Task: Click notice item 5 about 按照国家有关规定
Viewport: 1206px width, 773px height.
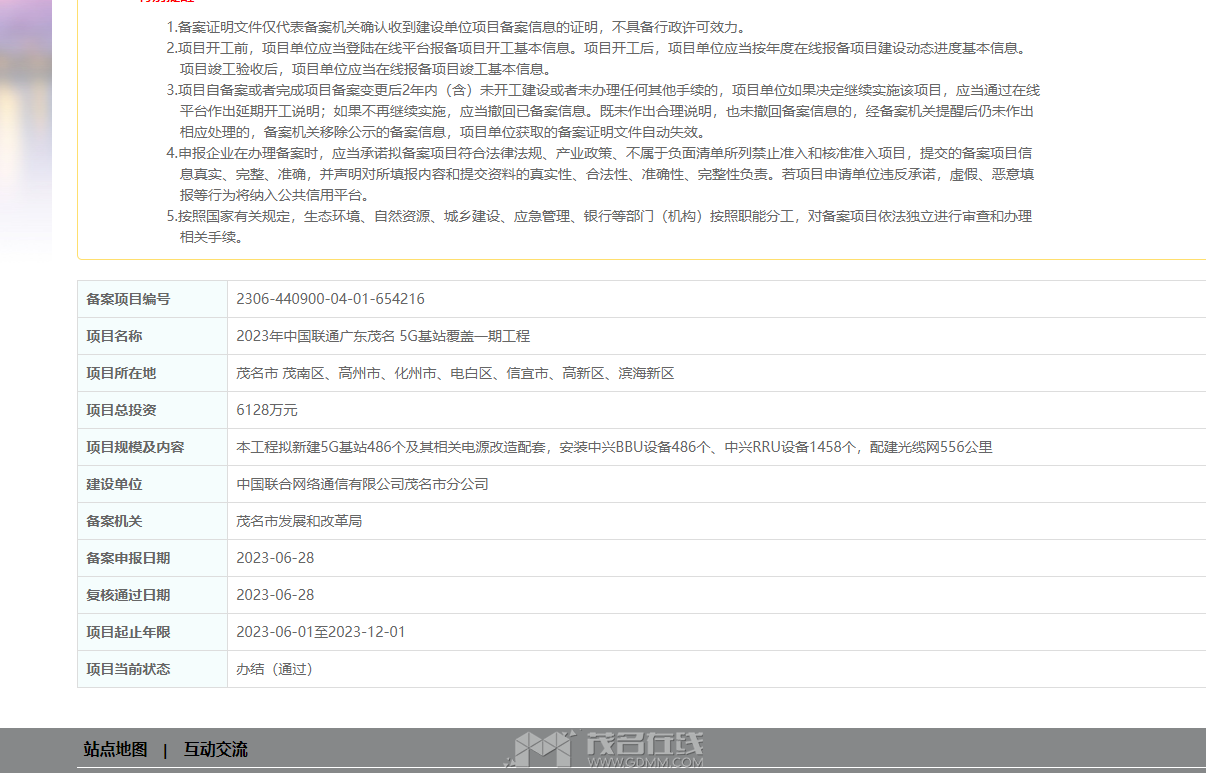Action: 599,227
